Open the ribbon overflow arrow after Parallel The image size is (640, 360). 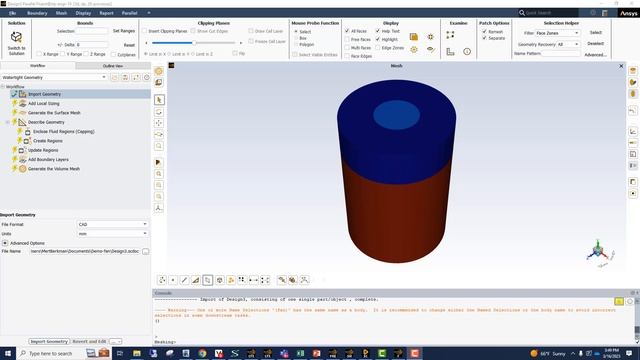coord(149,13)
